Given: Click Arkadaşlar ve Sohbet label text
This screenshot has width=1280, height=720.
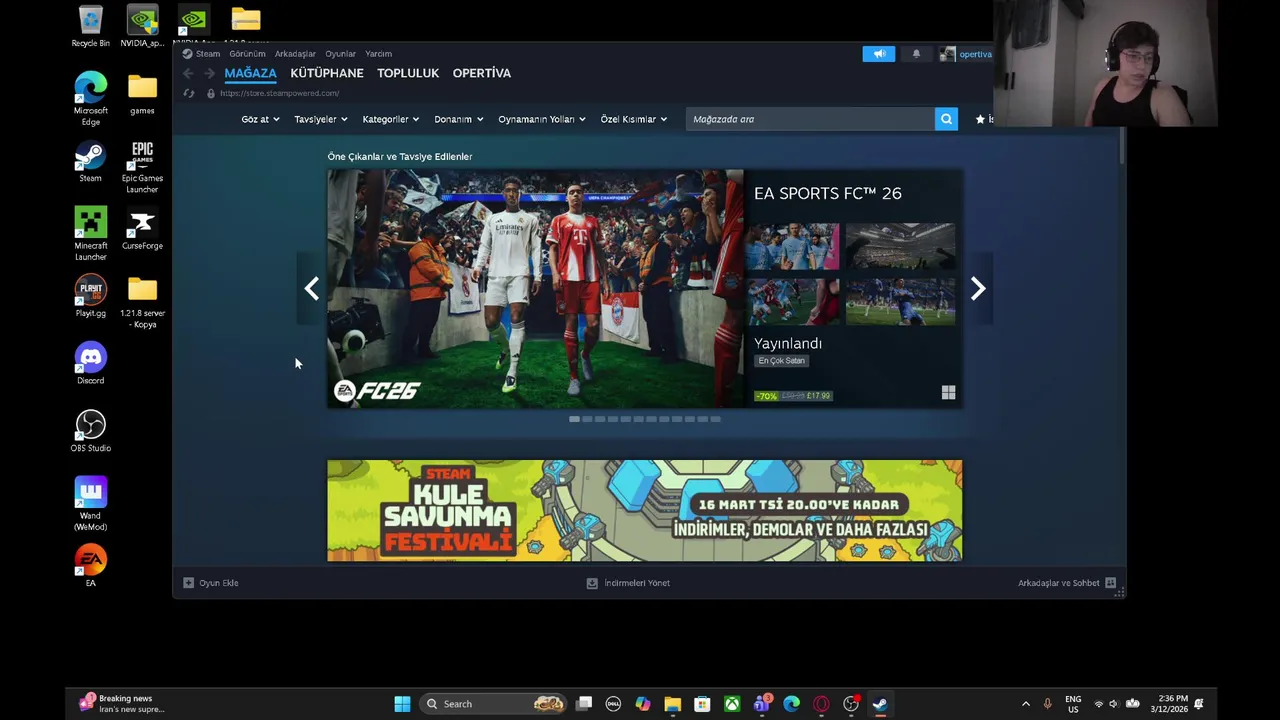Looking at the screenshot, I should point(1059,583).
